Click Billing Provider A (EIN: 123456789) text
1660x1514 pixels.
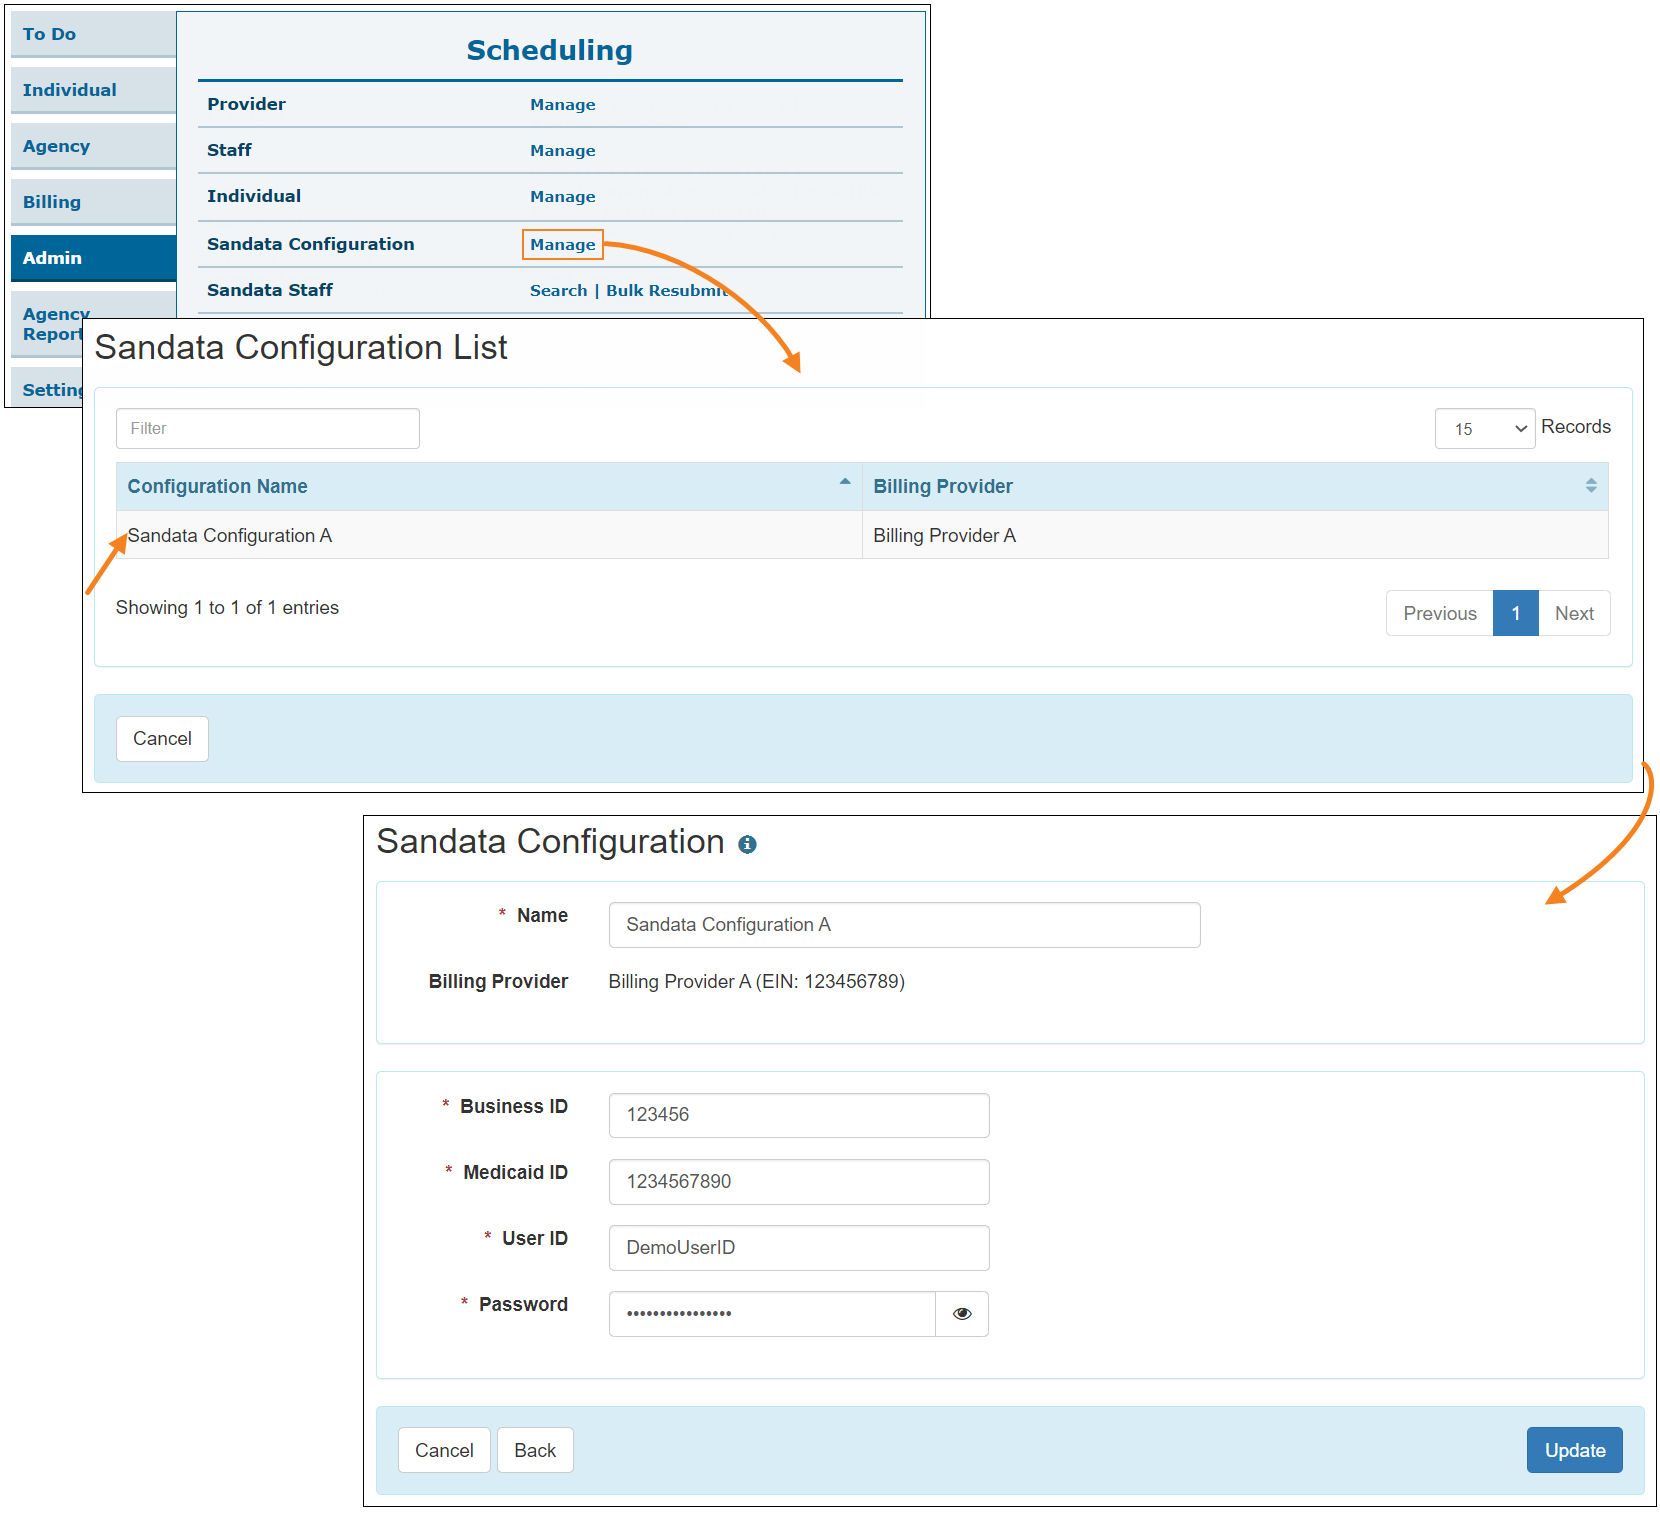point(756,982)
